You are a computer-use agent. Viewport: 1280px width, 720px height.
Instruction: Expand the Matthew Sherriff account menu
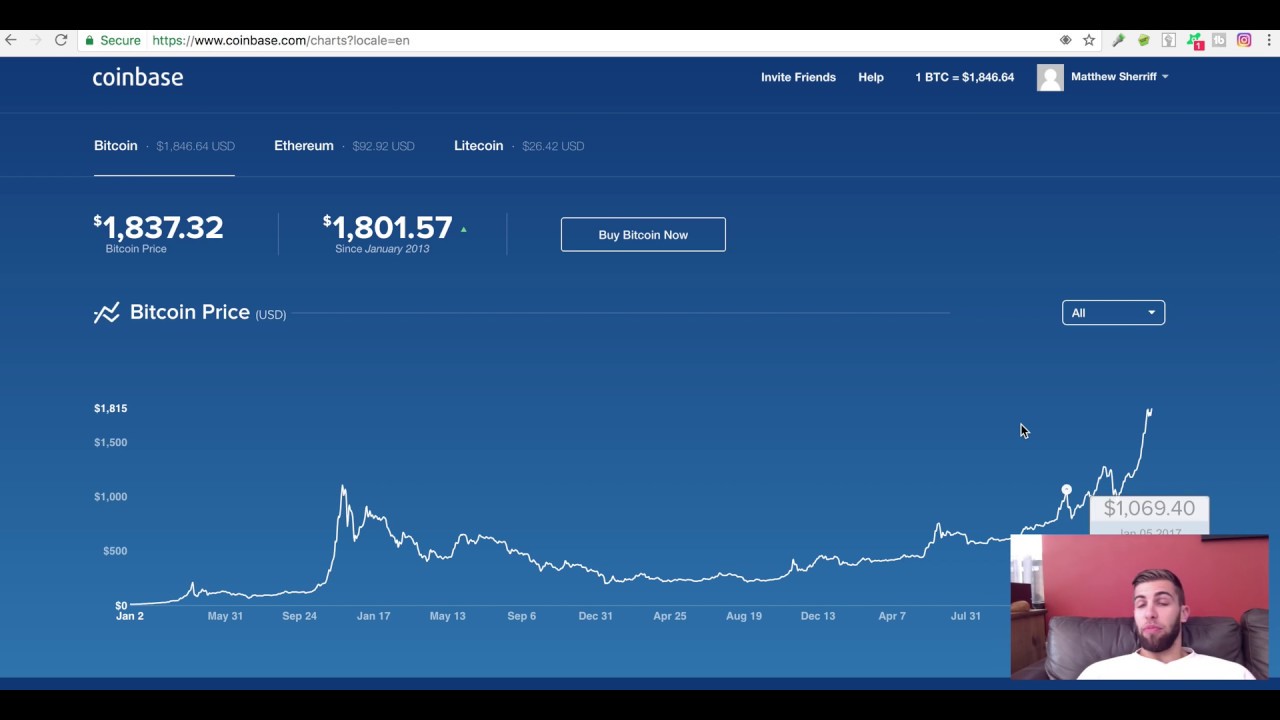click(x=1119, y=76)
